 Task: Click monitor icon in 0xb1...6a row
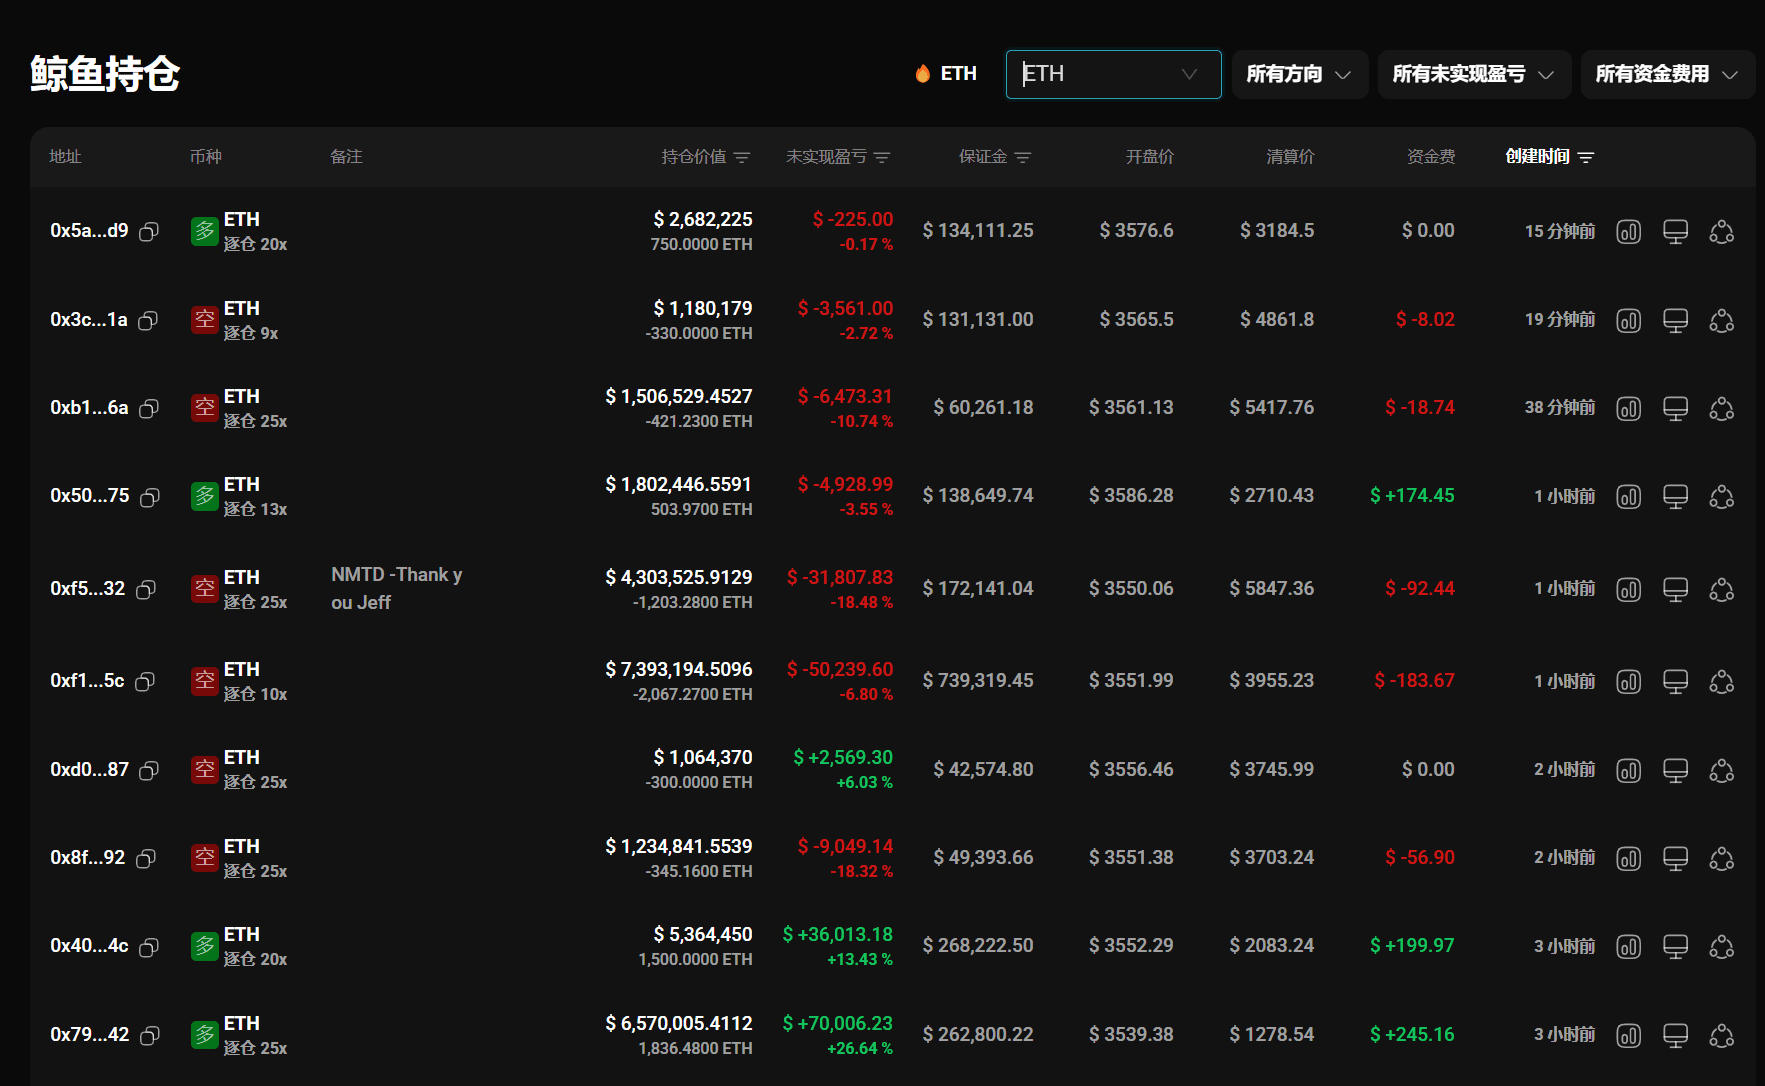coord(1675,409)
